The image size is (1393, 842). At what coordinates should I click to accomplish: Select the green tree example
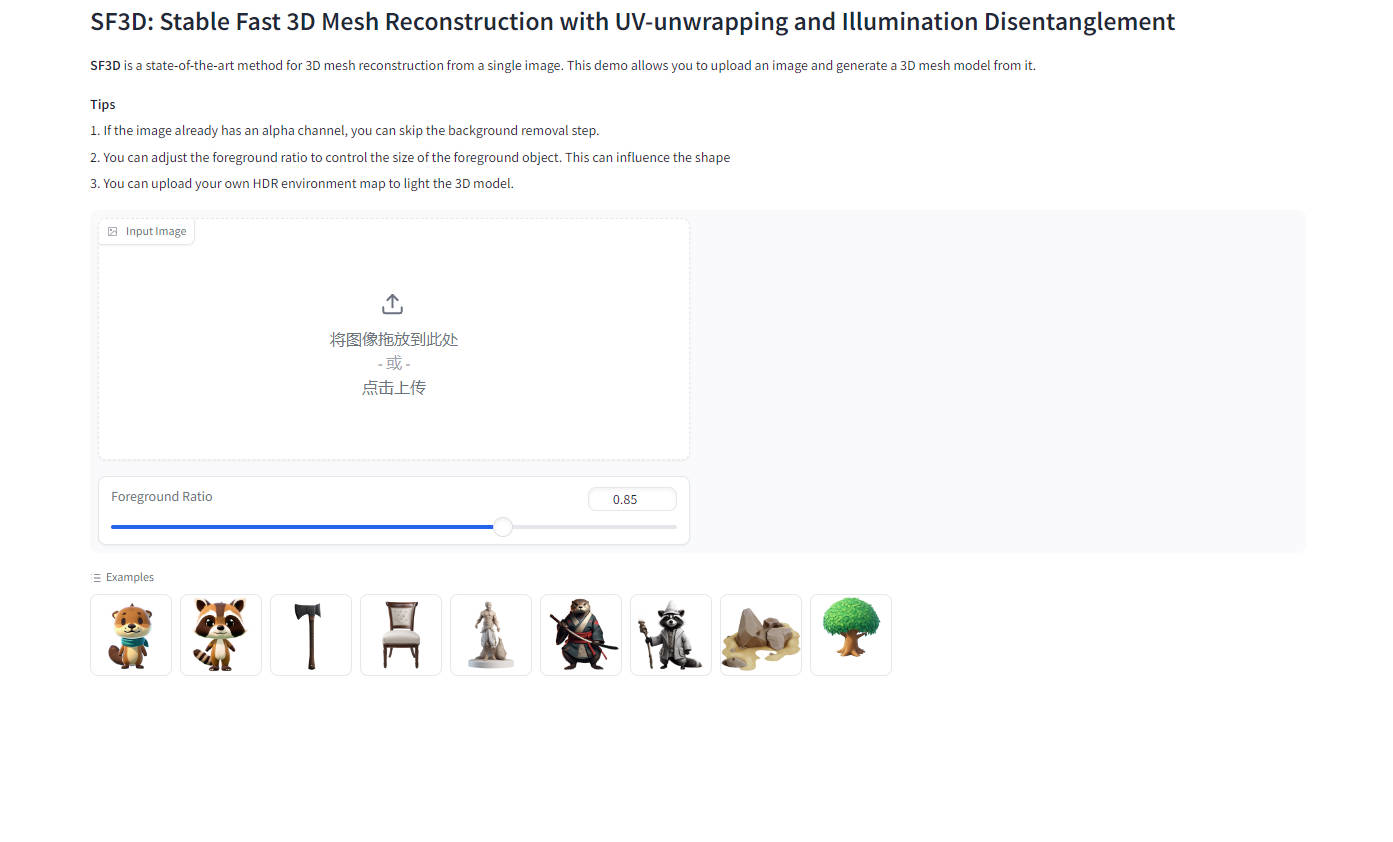pyautogui.click(x=851, y=635)
